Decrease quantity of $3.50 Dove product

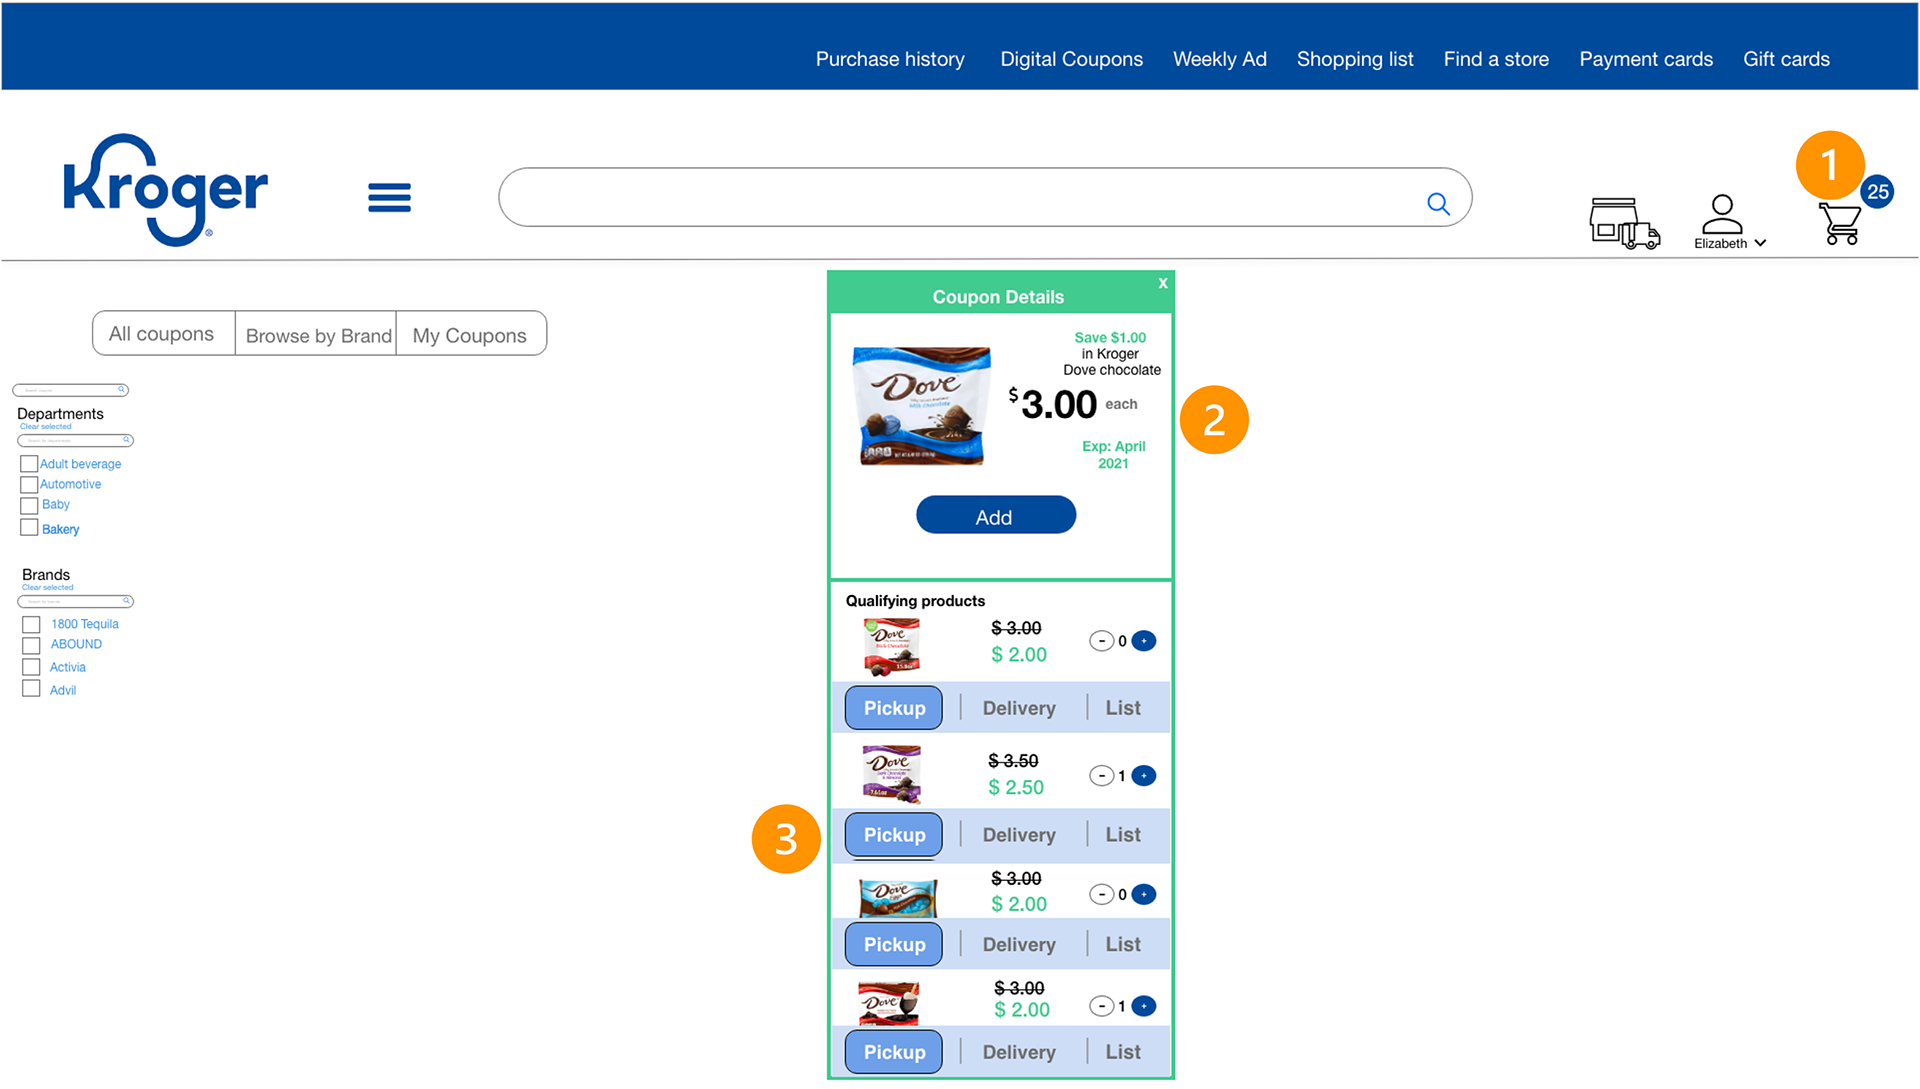point(1101,775)
